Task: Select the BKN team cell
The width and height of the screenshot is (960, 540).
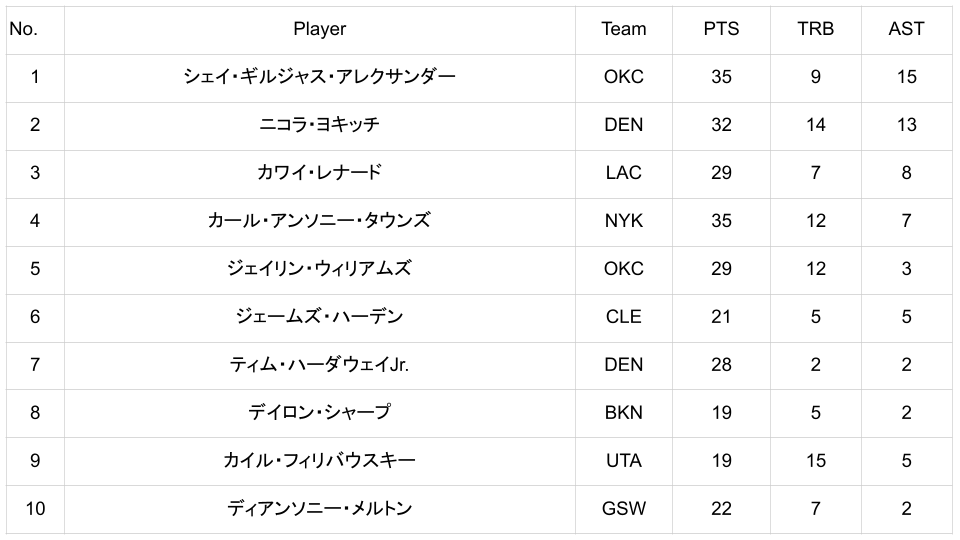Action: [x=623, y=413]
